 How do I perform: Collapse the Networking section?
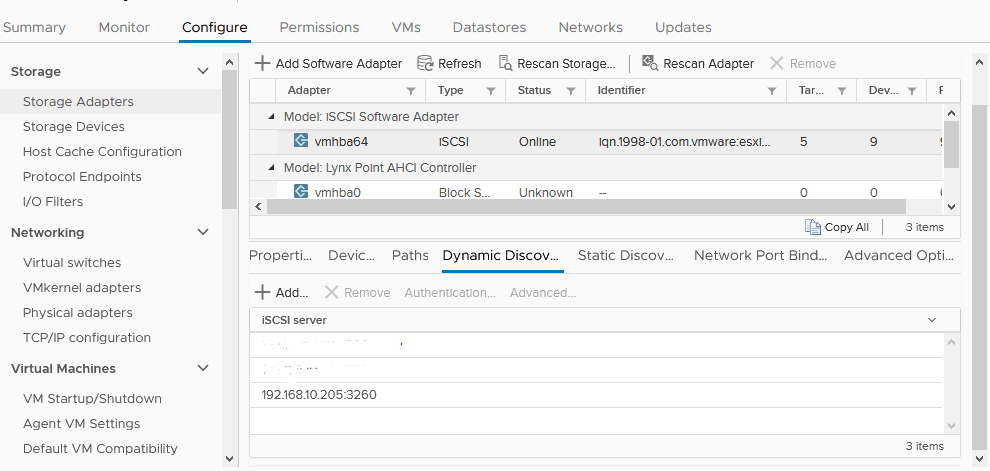203,232
